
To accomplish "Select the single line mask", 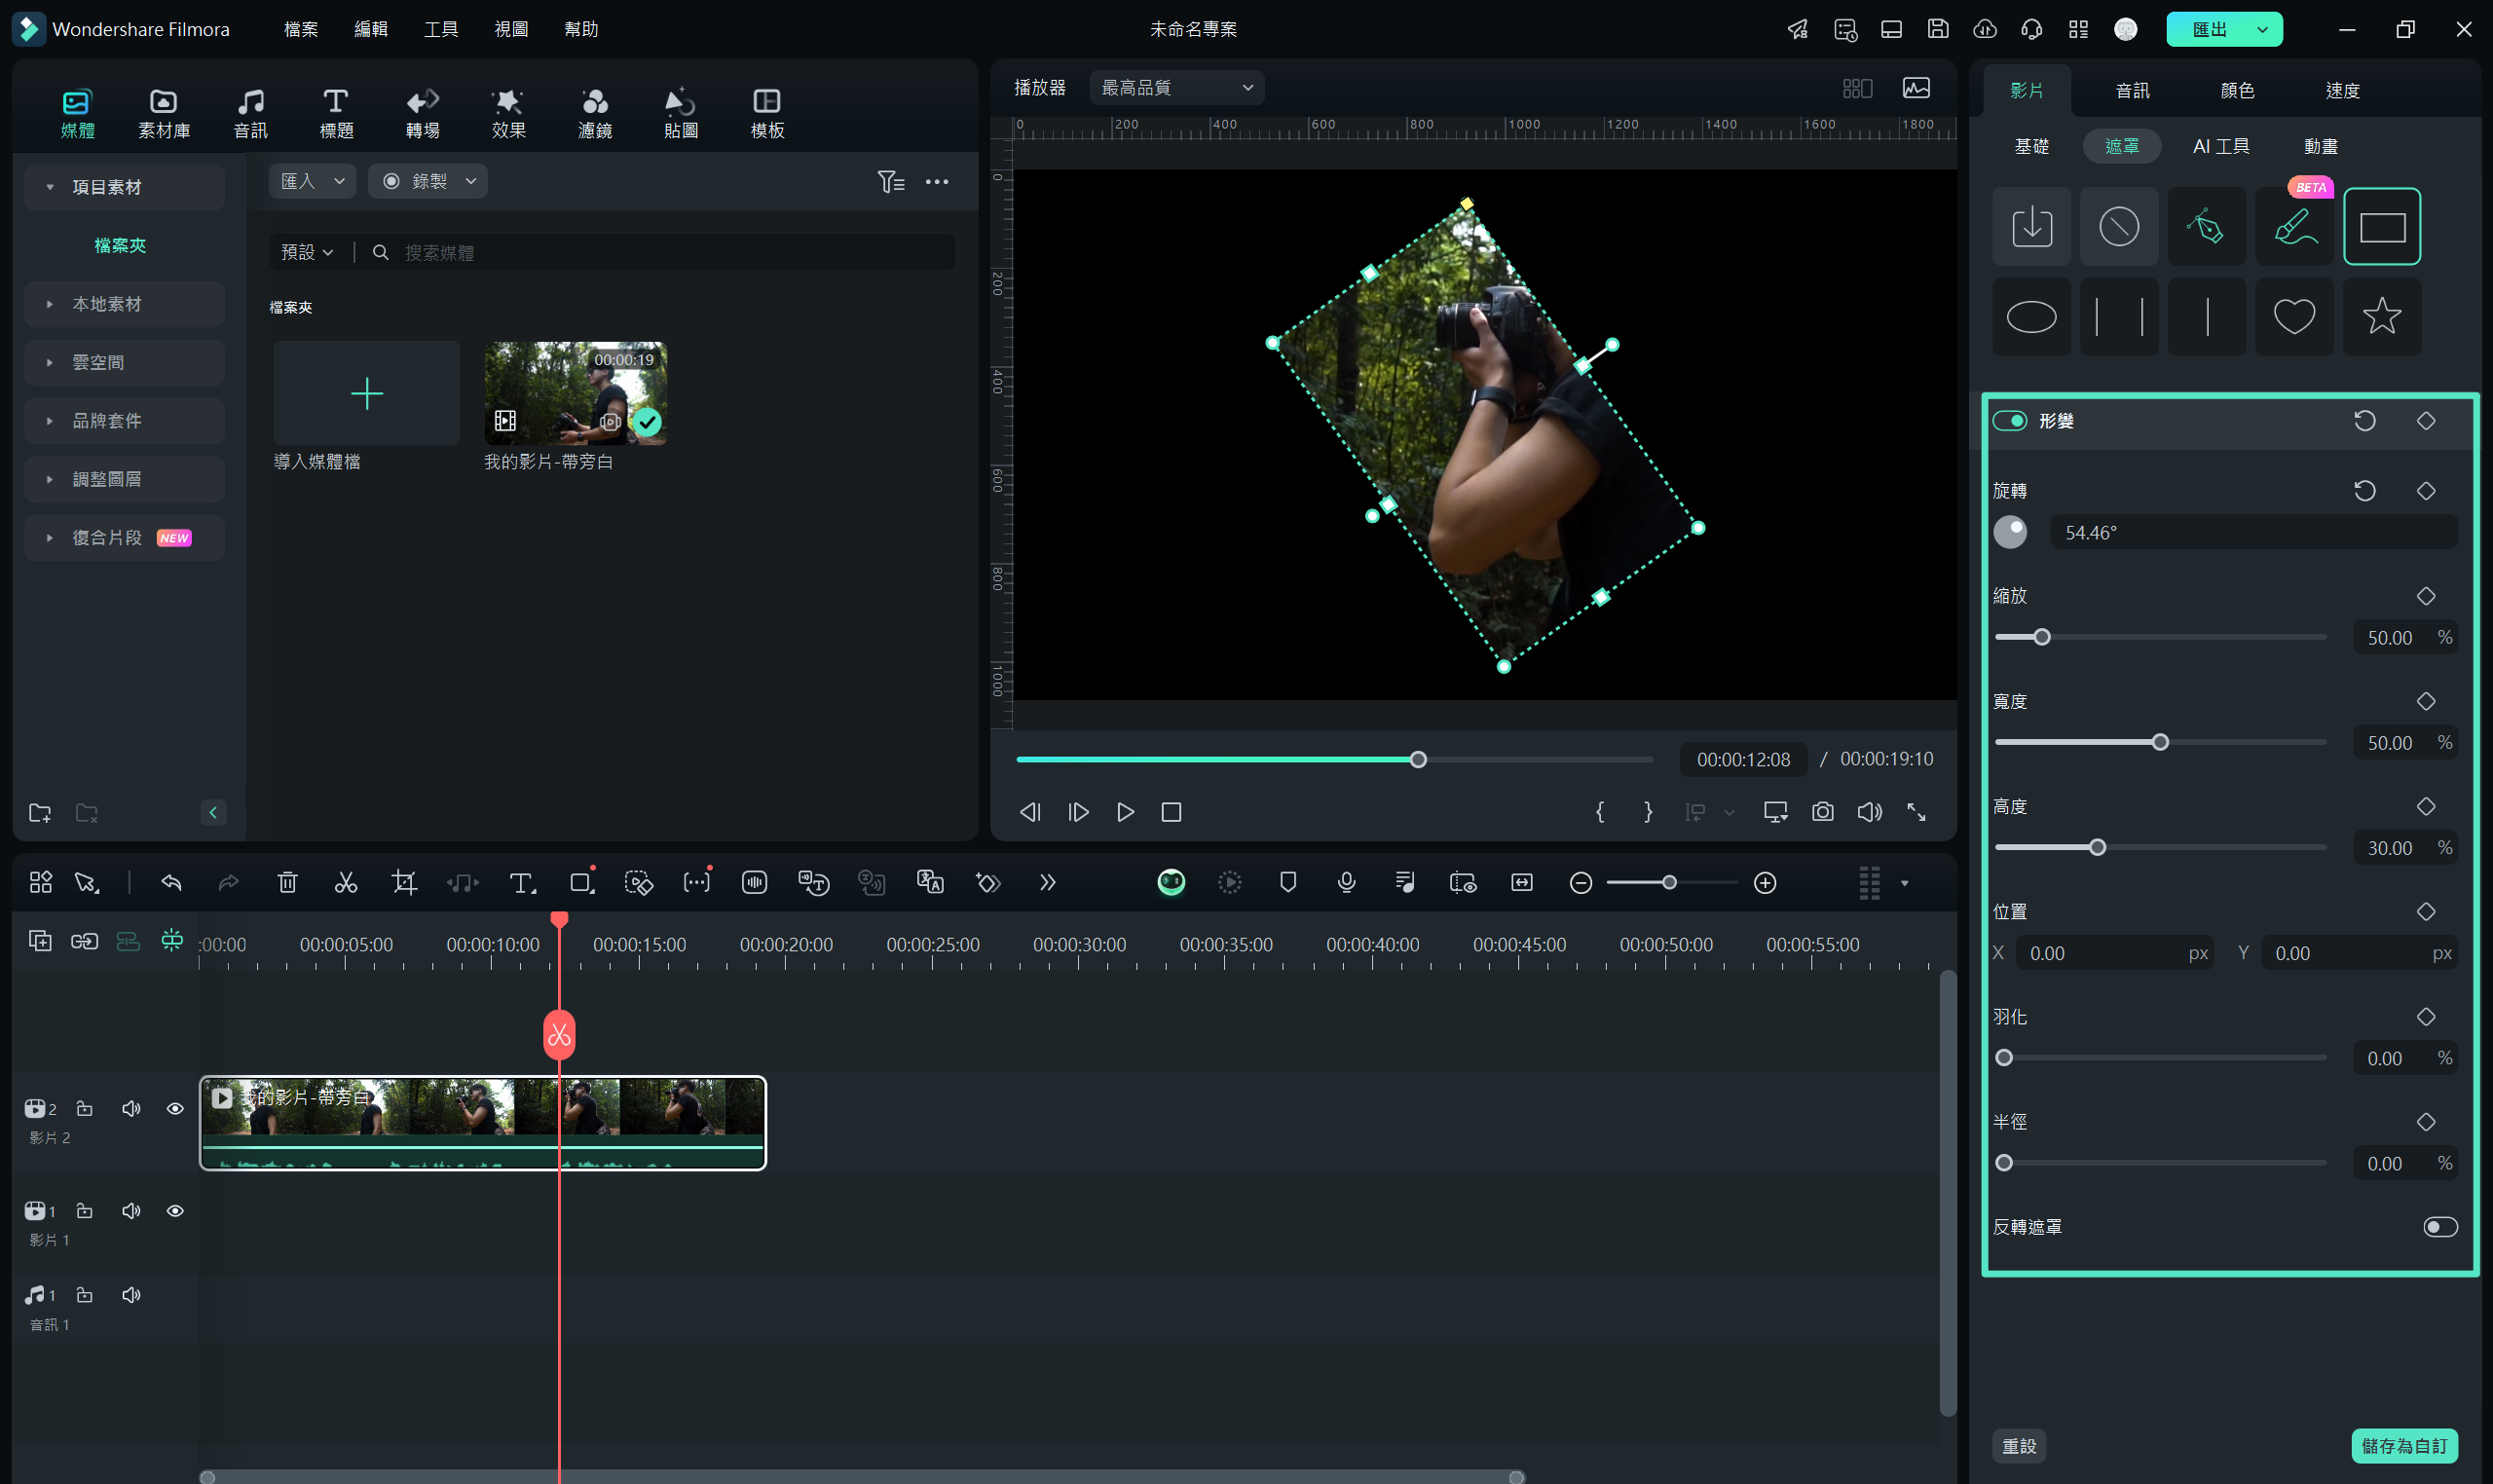I will tap(2206, 317).
